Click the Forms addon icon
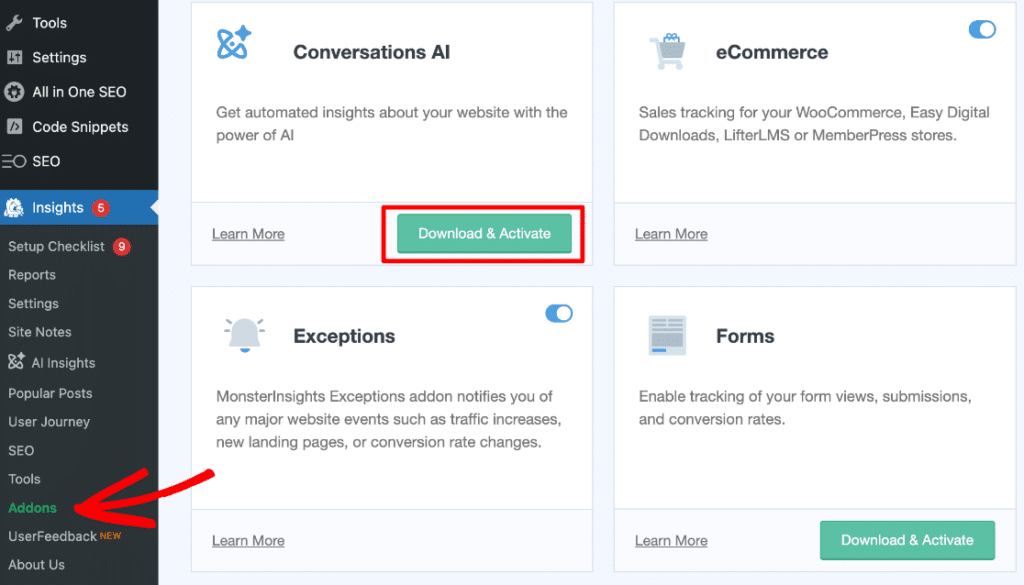The height and width of the screenshot is (585, 1024). point(666,336)
